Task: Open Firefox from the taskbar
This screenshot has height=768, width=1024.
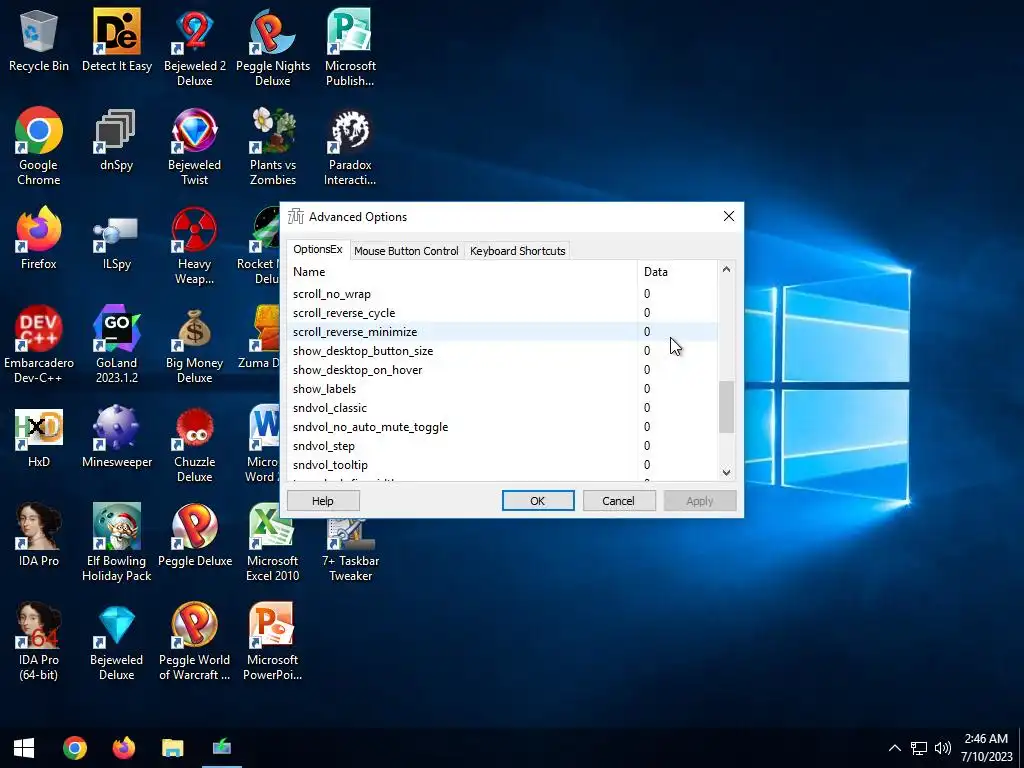Action: click(x=123, y=748)
